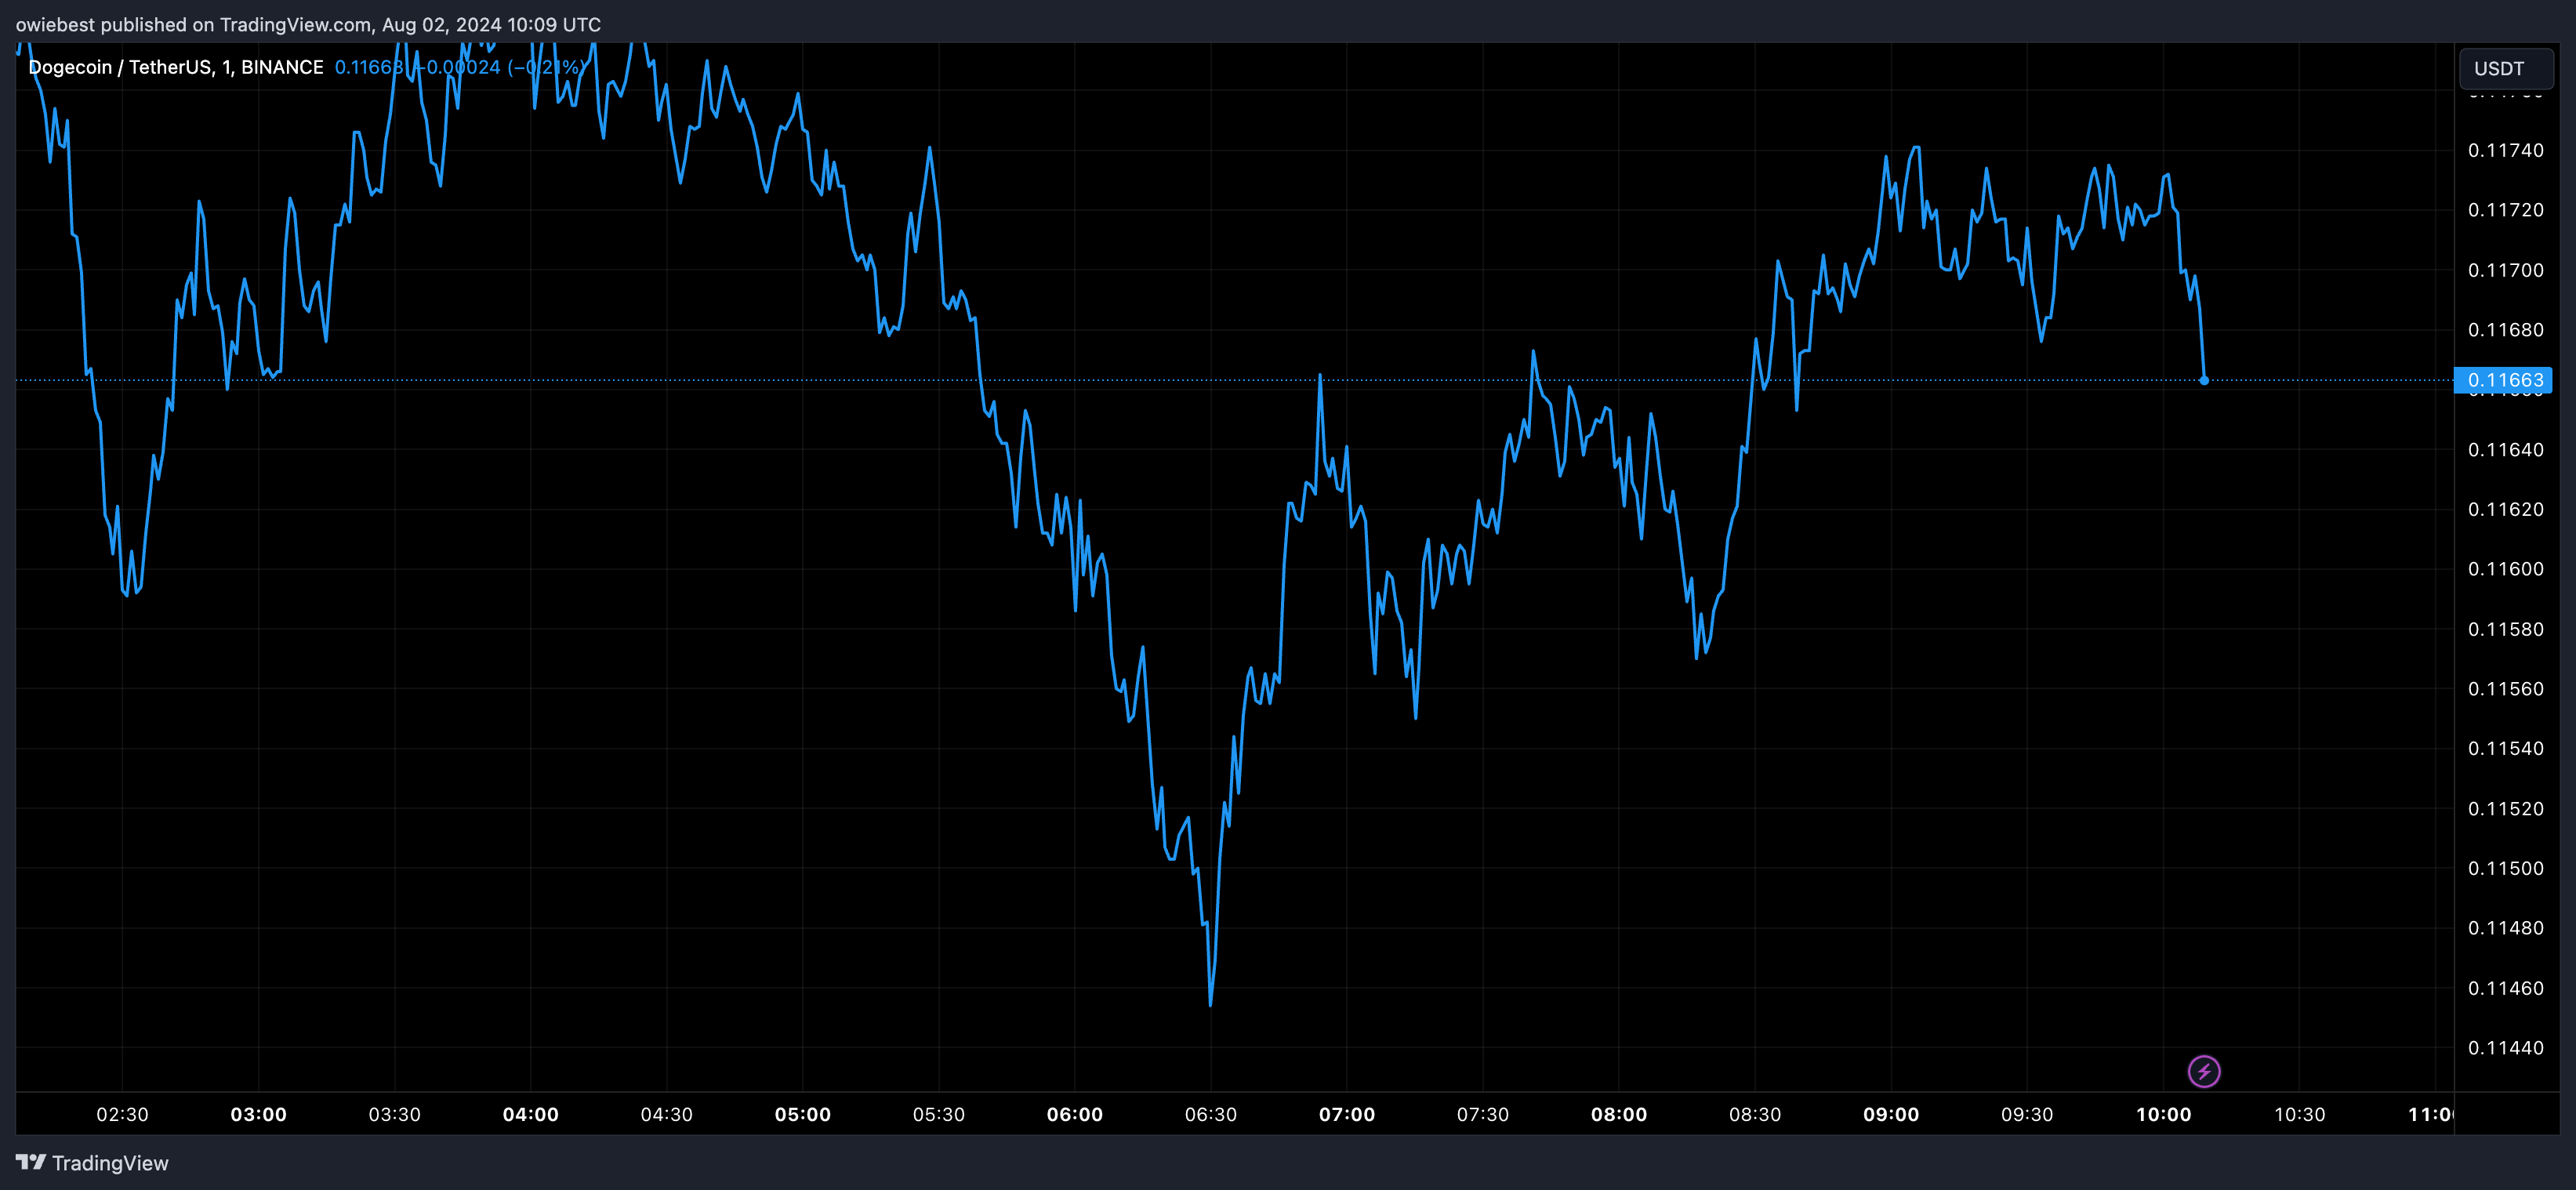Click the TradingView logo icon
This screenshot has height=1190, width=2576.
30,1162
